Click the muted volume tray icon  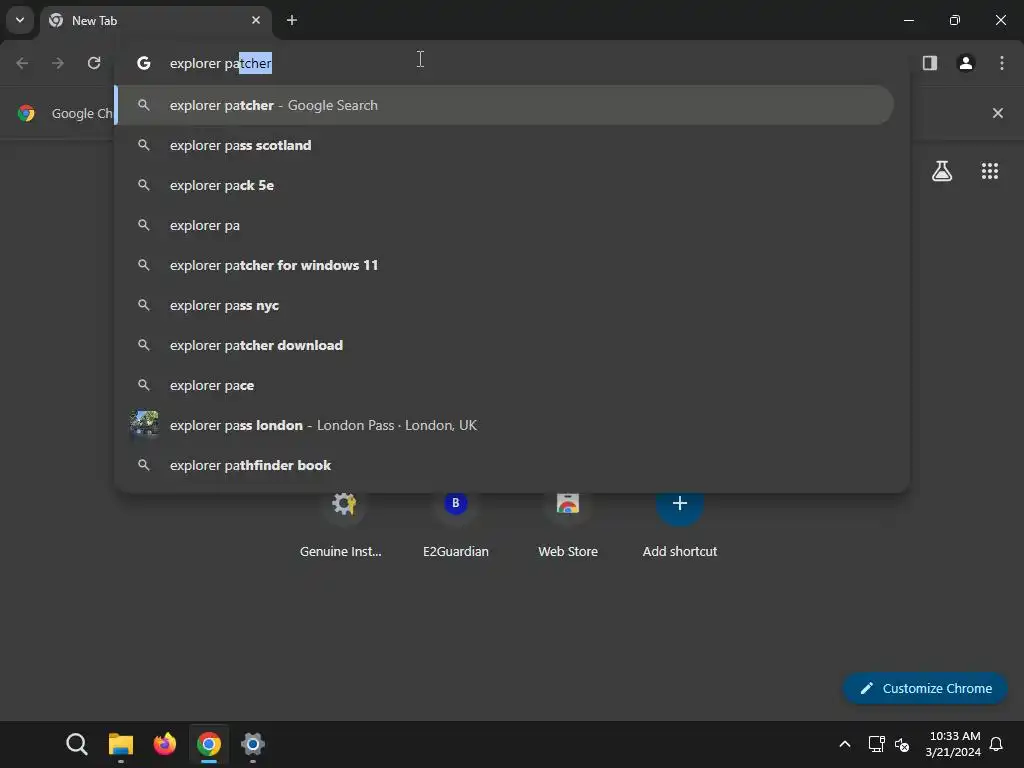(x=902, y=744)
